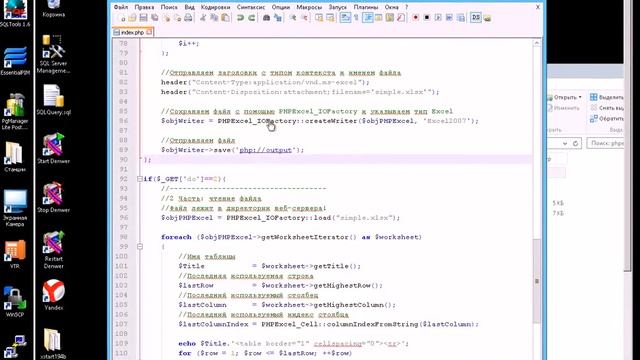The image size is (640, 360).
Task: Click the Zoom In toolbar icon
Action: pyautogui.click(x=293, y=18)
